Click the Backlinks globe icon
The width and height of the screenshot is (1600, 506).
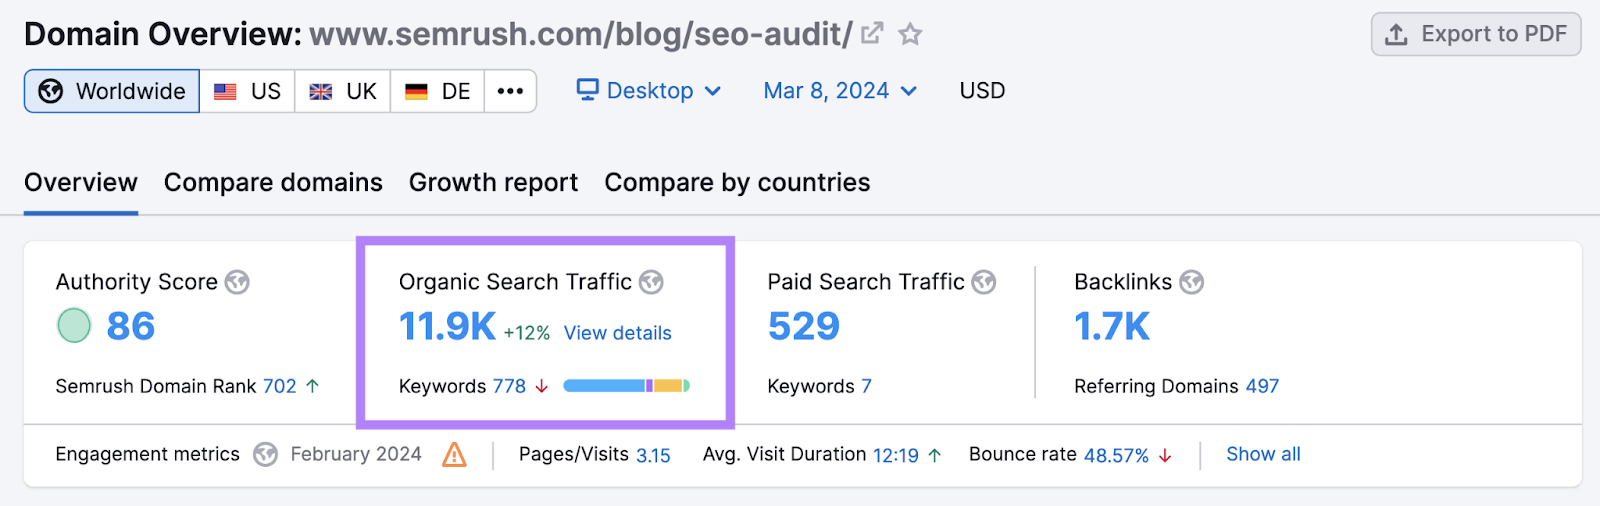(x=1191, y=282)
